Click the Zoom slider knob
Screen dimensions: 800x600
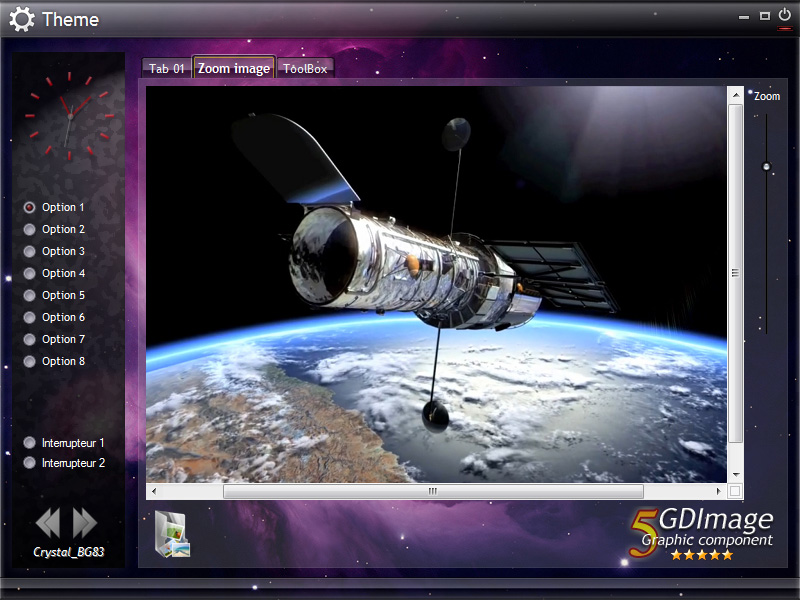766,166
